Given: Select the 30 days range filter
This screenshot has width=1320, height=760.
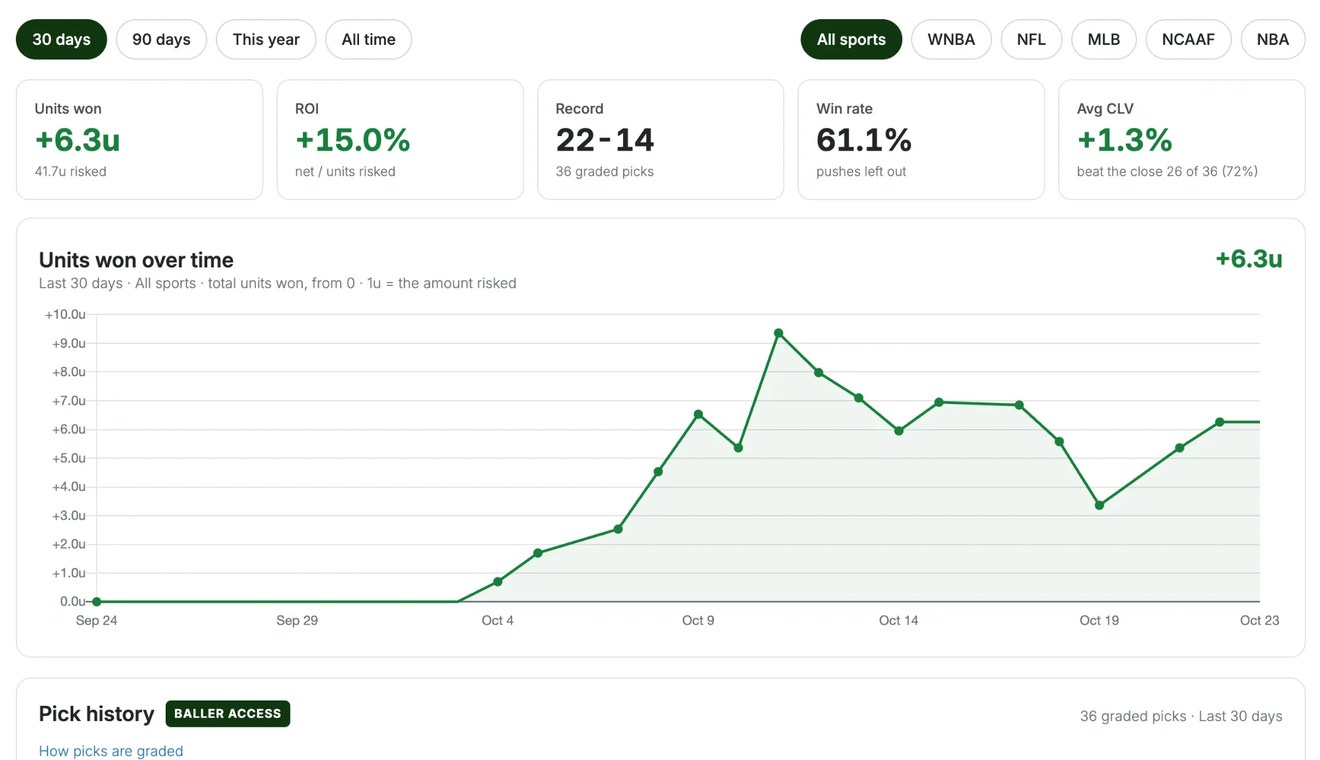Looking at the screenshot, I should coord(61,39).
